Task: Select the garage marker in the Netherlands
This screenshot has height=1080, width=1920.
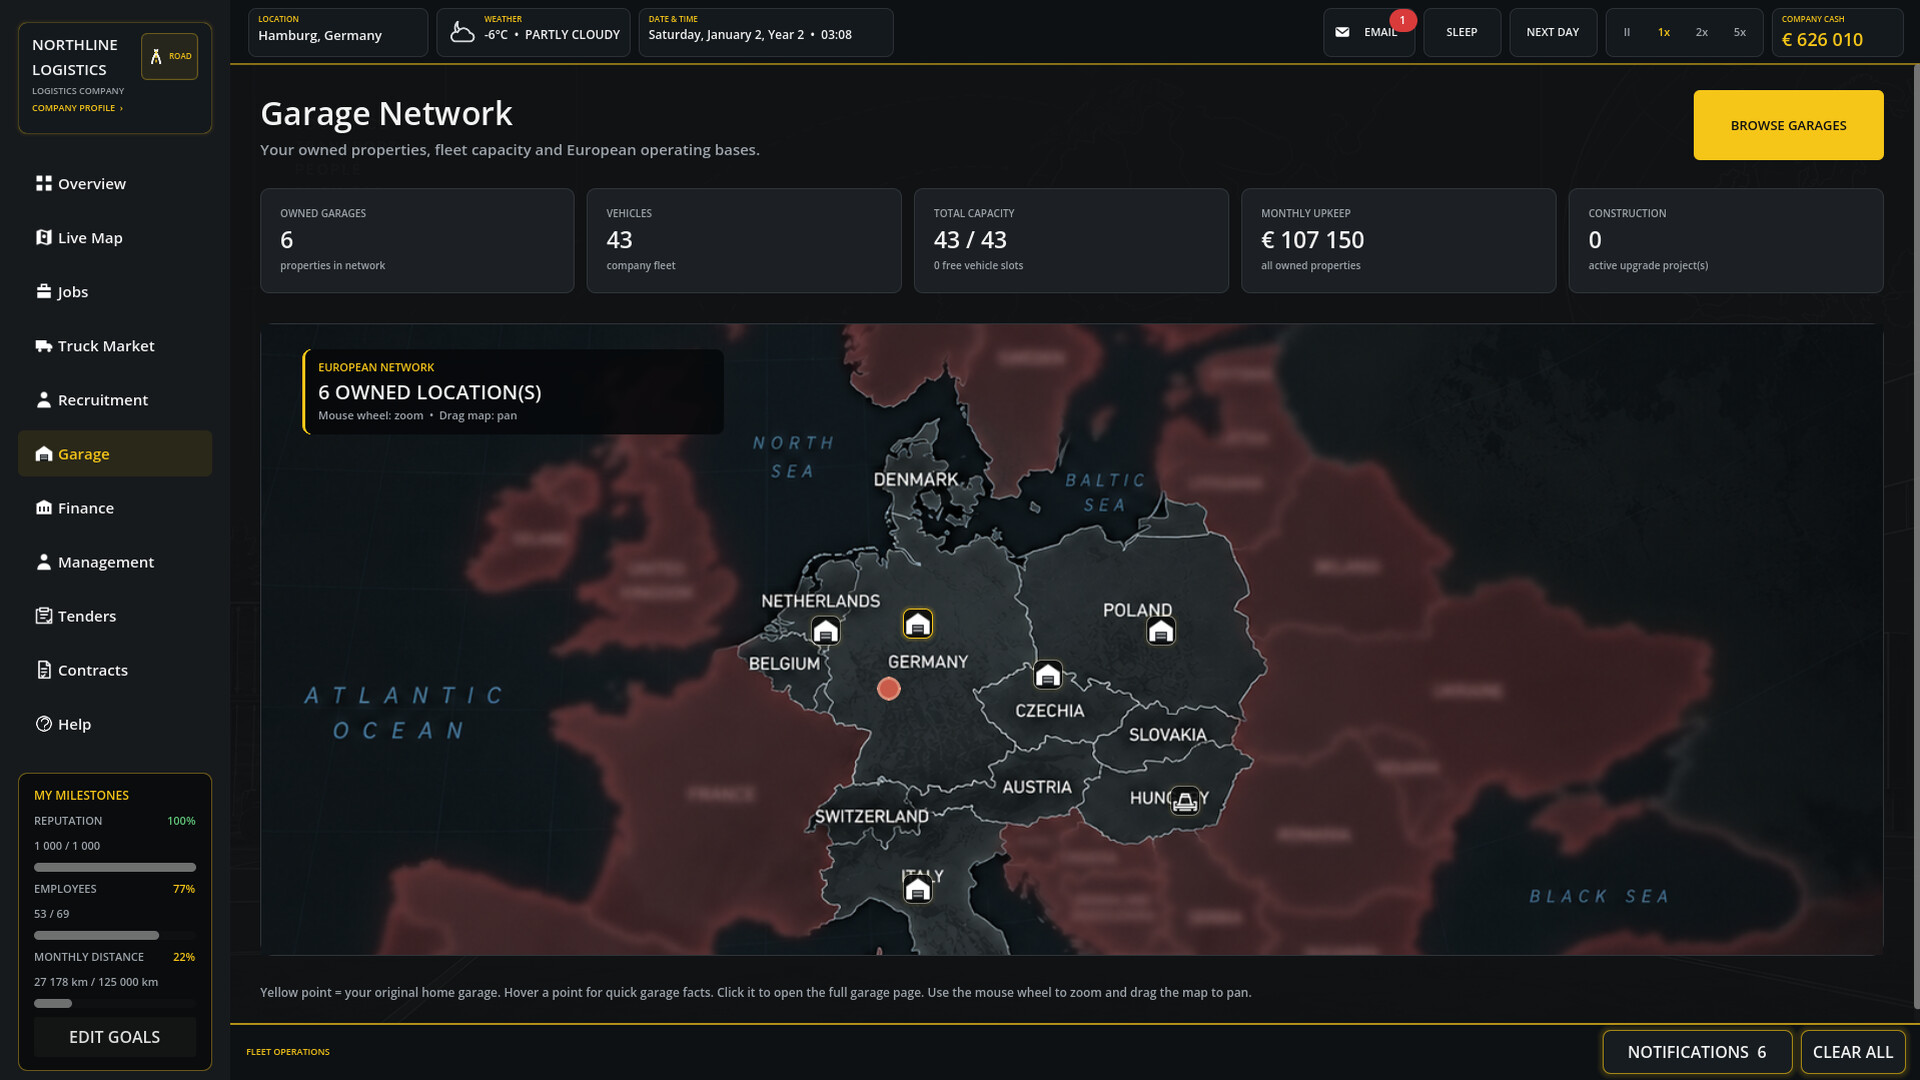Action: (825, 631)
